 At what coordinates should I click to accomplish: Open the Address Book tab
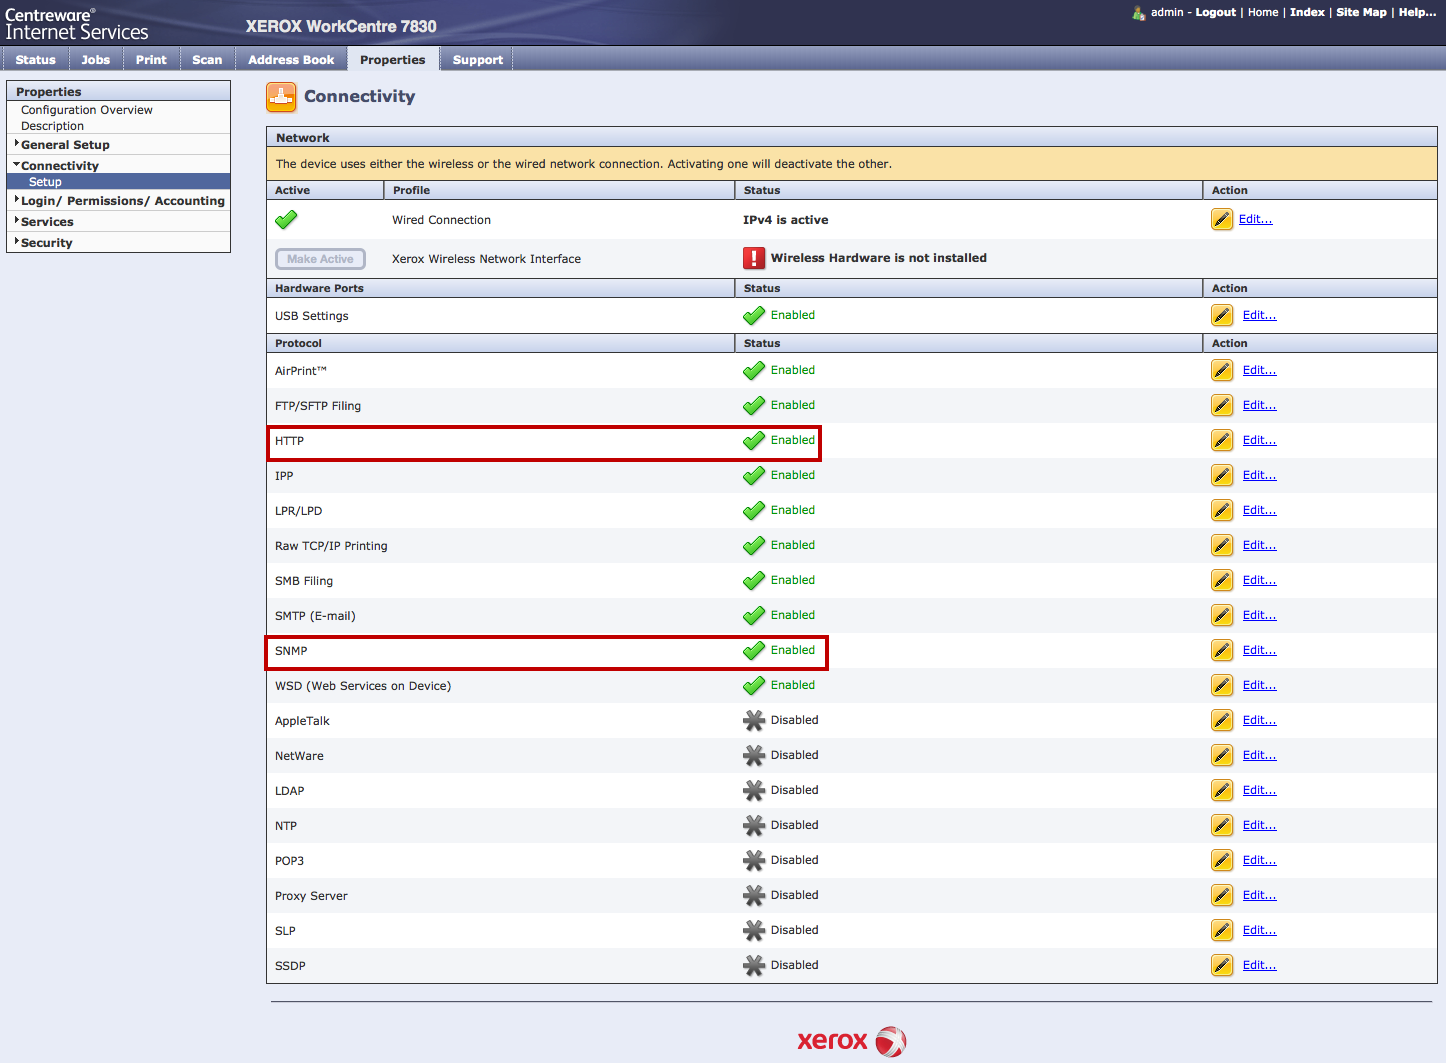[x=291, y=60]
